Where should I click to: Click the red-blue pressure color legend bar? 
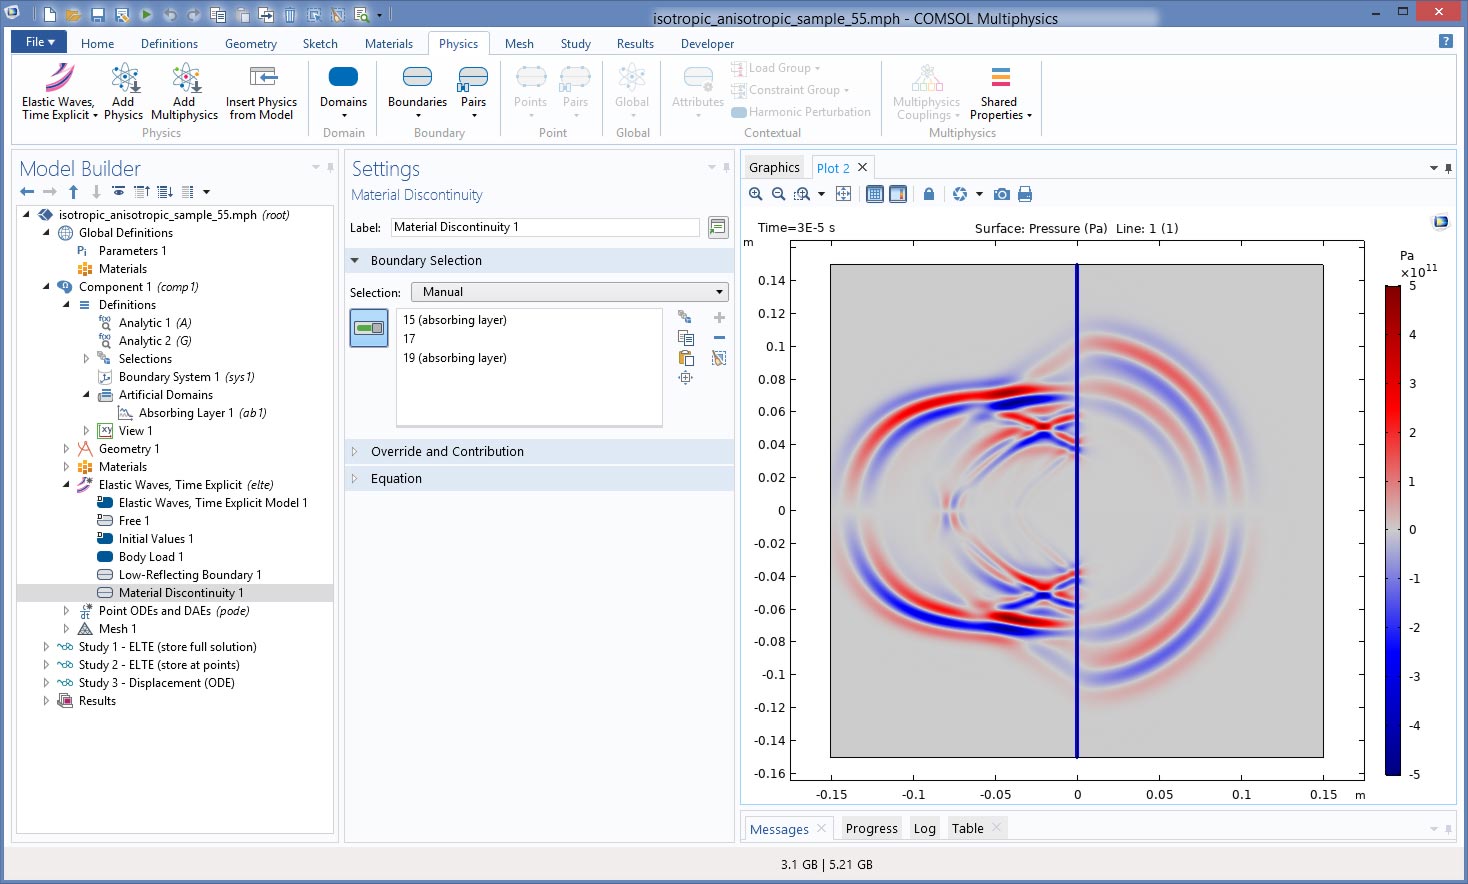click(x=1392, y=530)
